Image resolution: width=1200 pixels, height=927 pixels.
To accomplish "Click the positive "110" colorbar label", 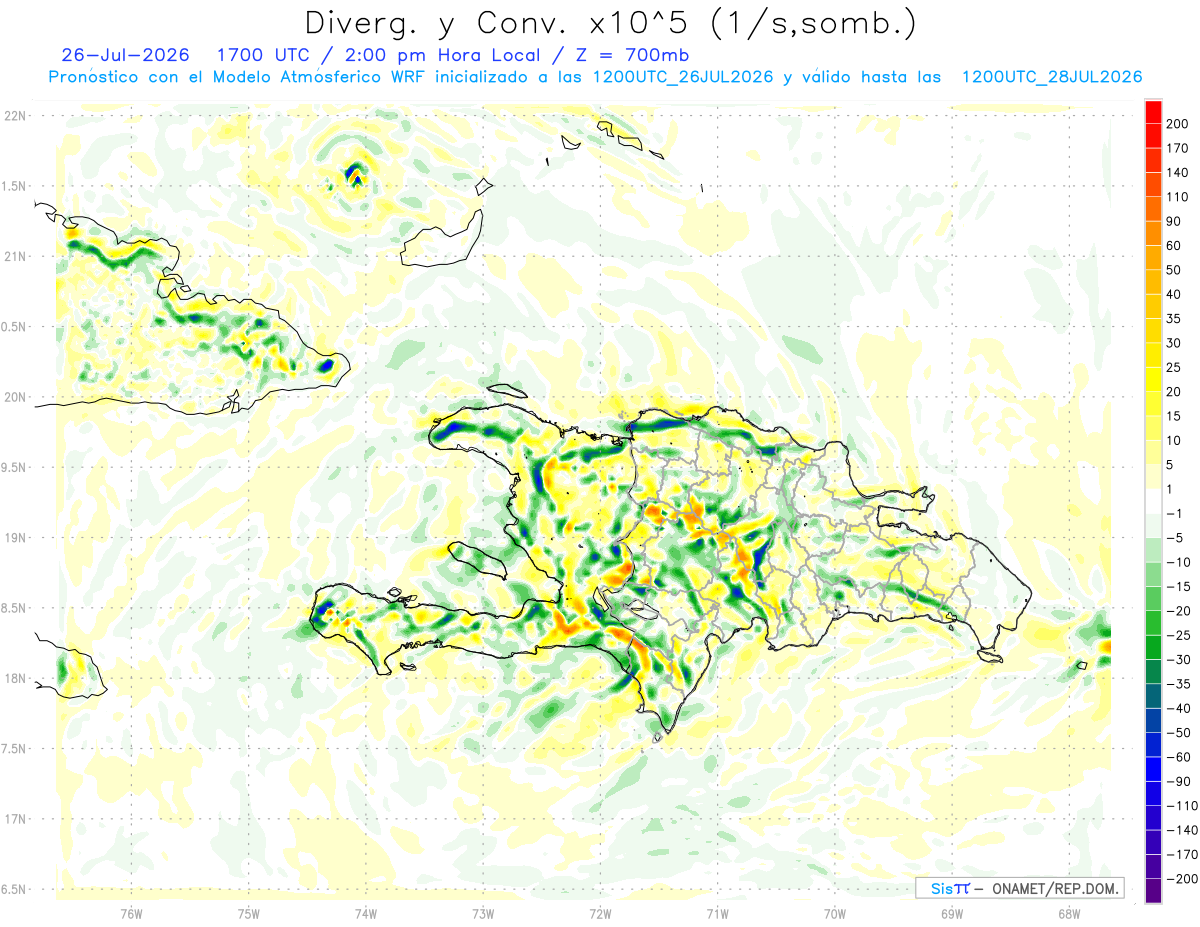I will 1177,197.
